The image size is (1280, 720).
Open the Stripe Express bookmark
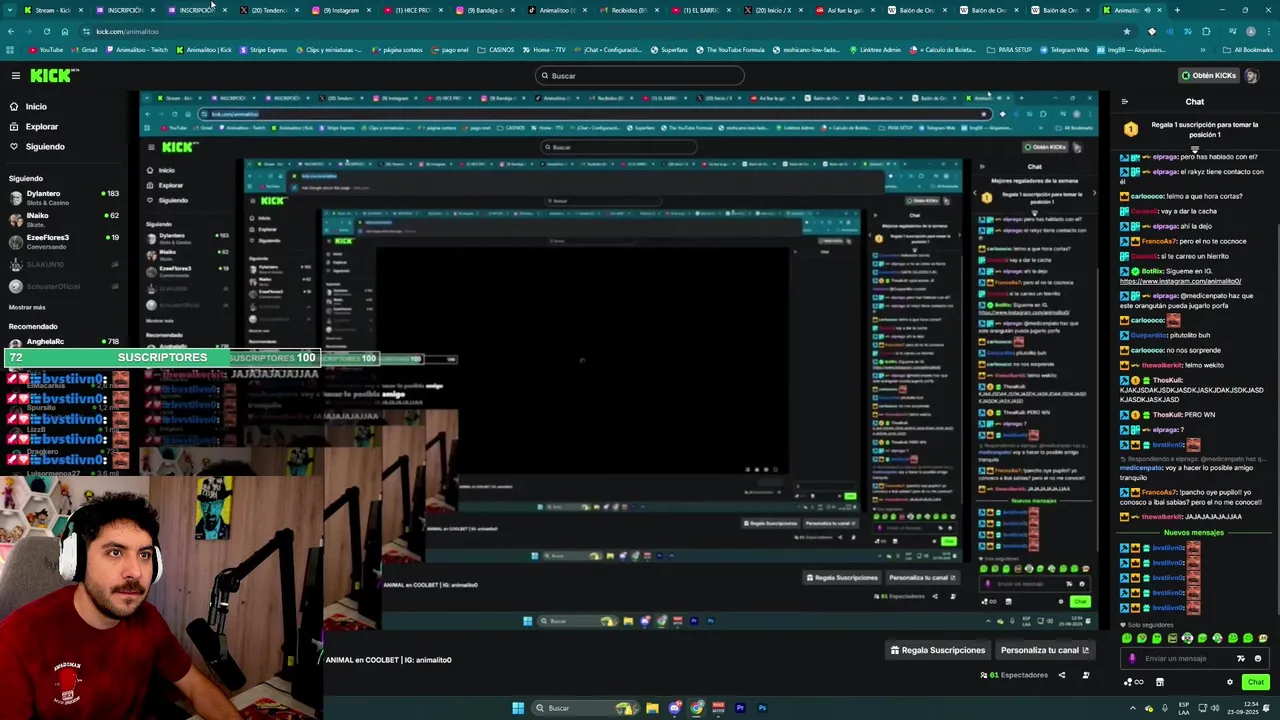click(263, 50)
